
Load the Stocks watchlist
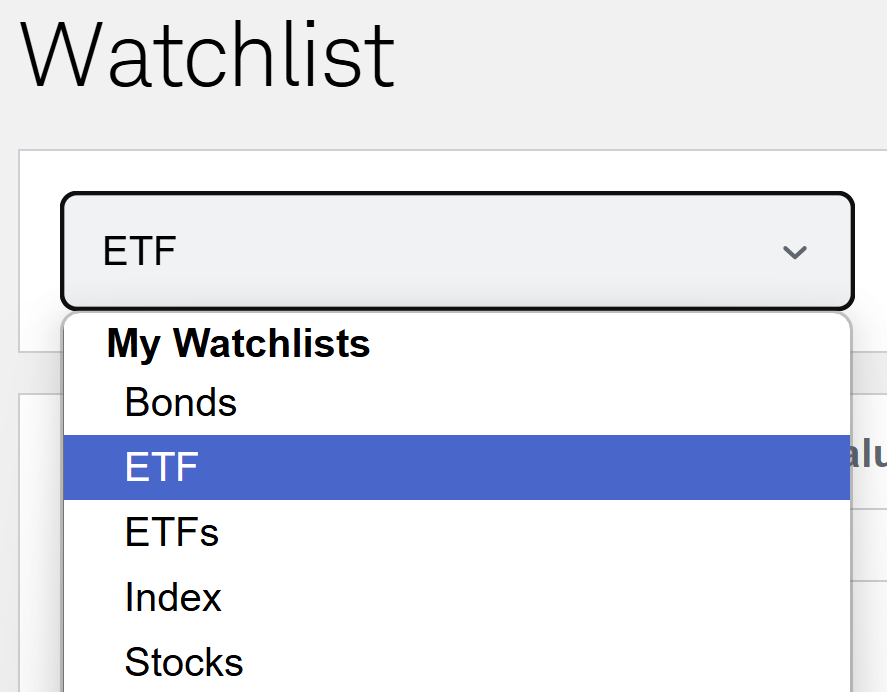click(184, 662)
